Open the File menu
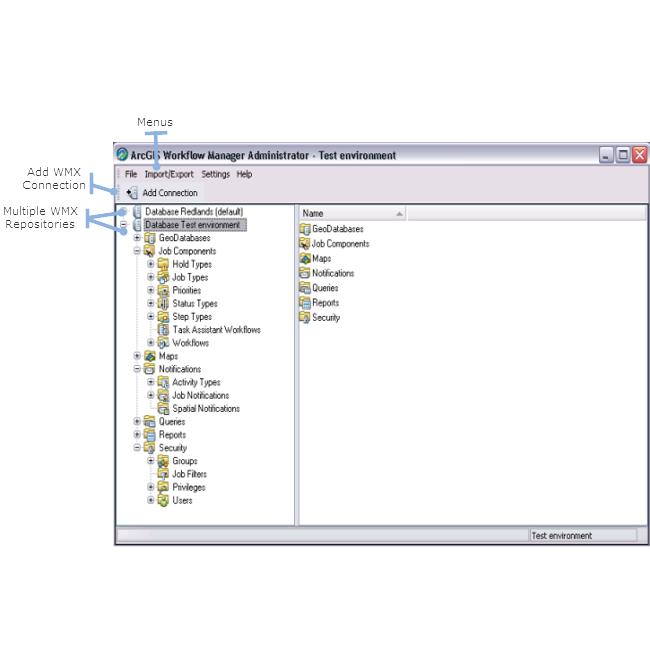 coord(131,174)
